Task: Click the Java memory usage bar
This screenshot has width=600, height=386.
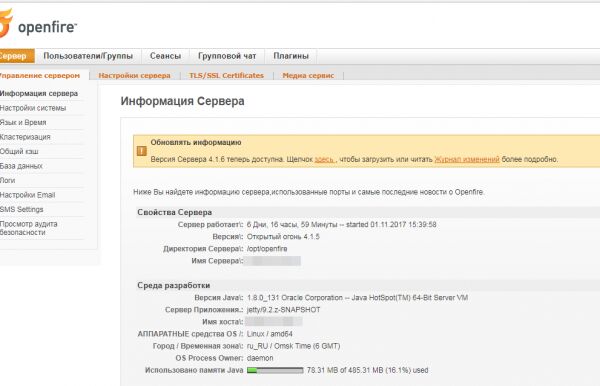Action: tap(275, 370)
